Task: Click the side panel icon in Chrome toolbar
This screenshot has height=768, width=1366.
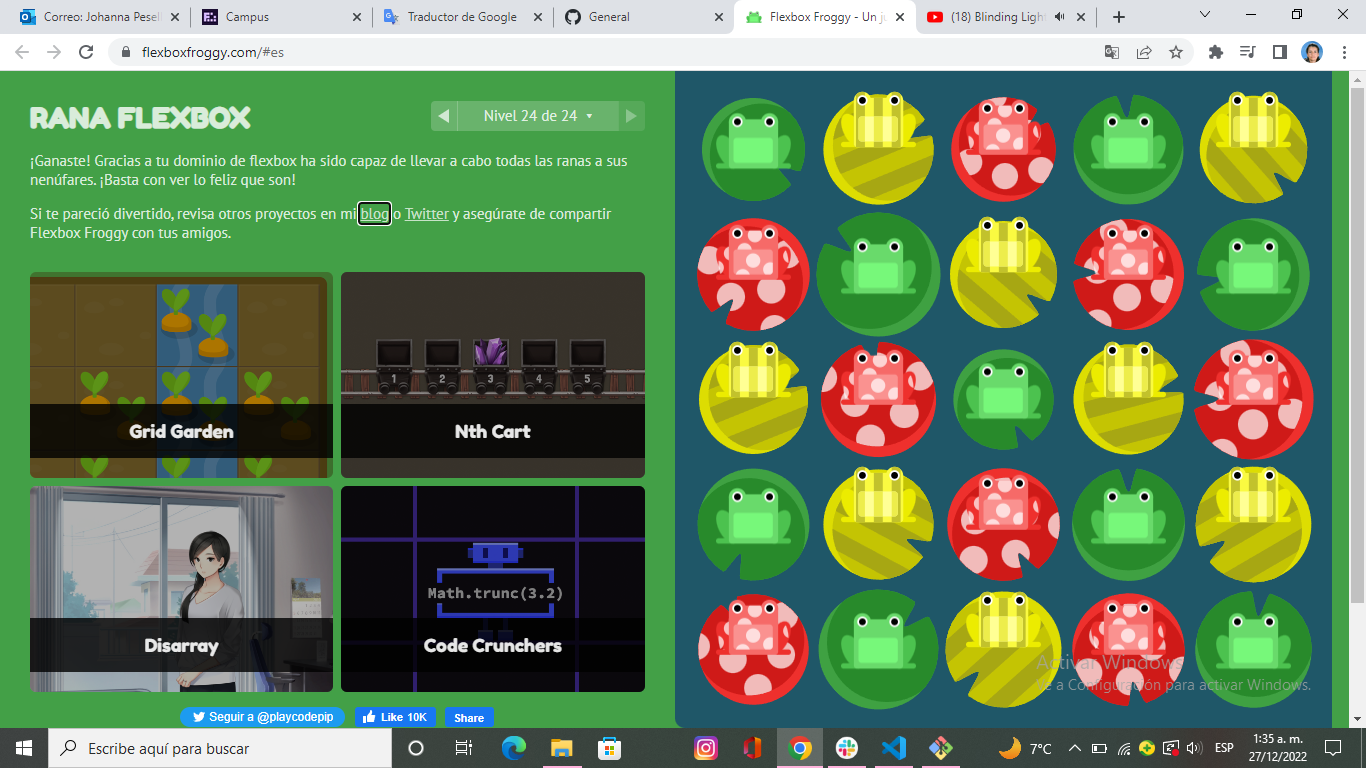Action: [1282, 52]
